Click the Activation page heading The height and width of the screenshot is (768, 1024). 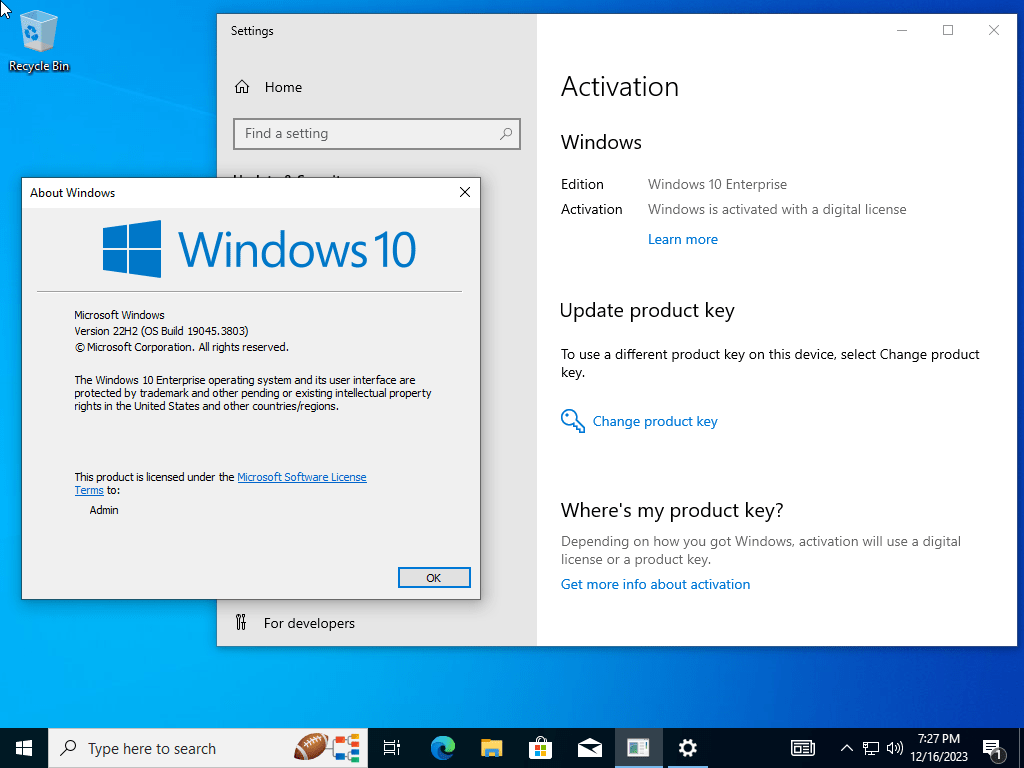(620, 87)
